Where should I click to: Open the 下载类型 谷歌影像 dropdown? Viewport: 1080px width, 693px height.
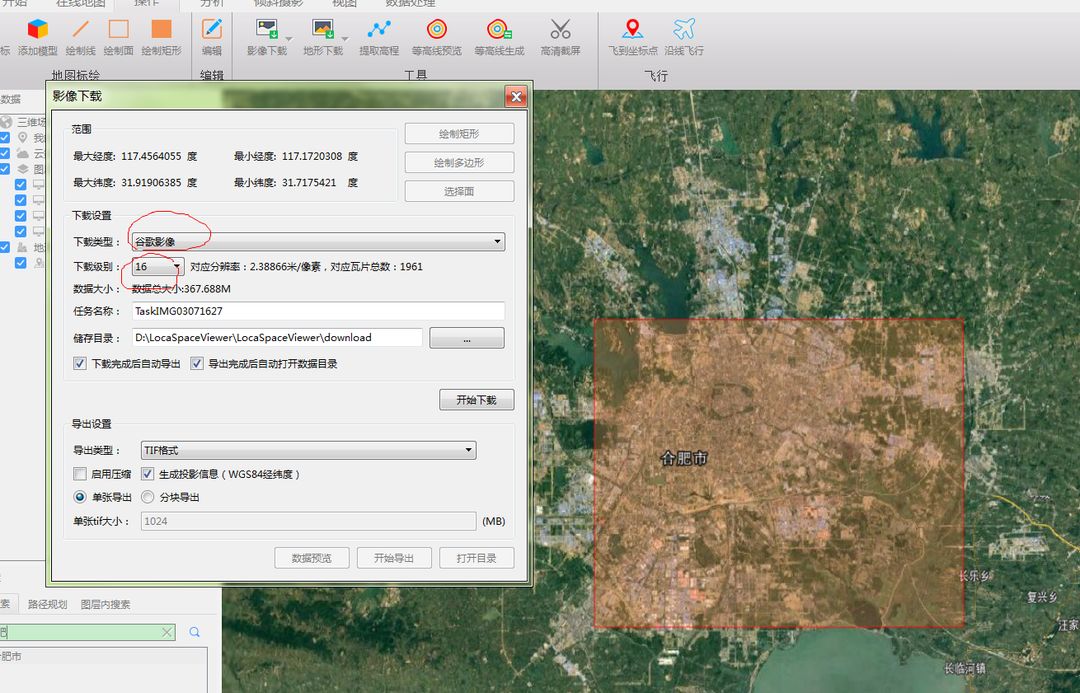click(317, 242)
